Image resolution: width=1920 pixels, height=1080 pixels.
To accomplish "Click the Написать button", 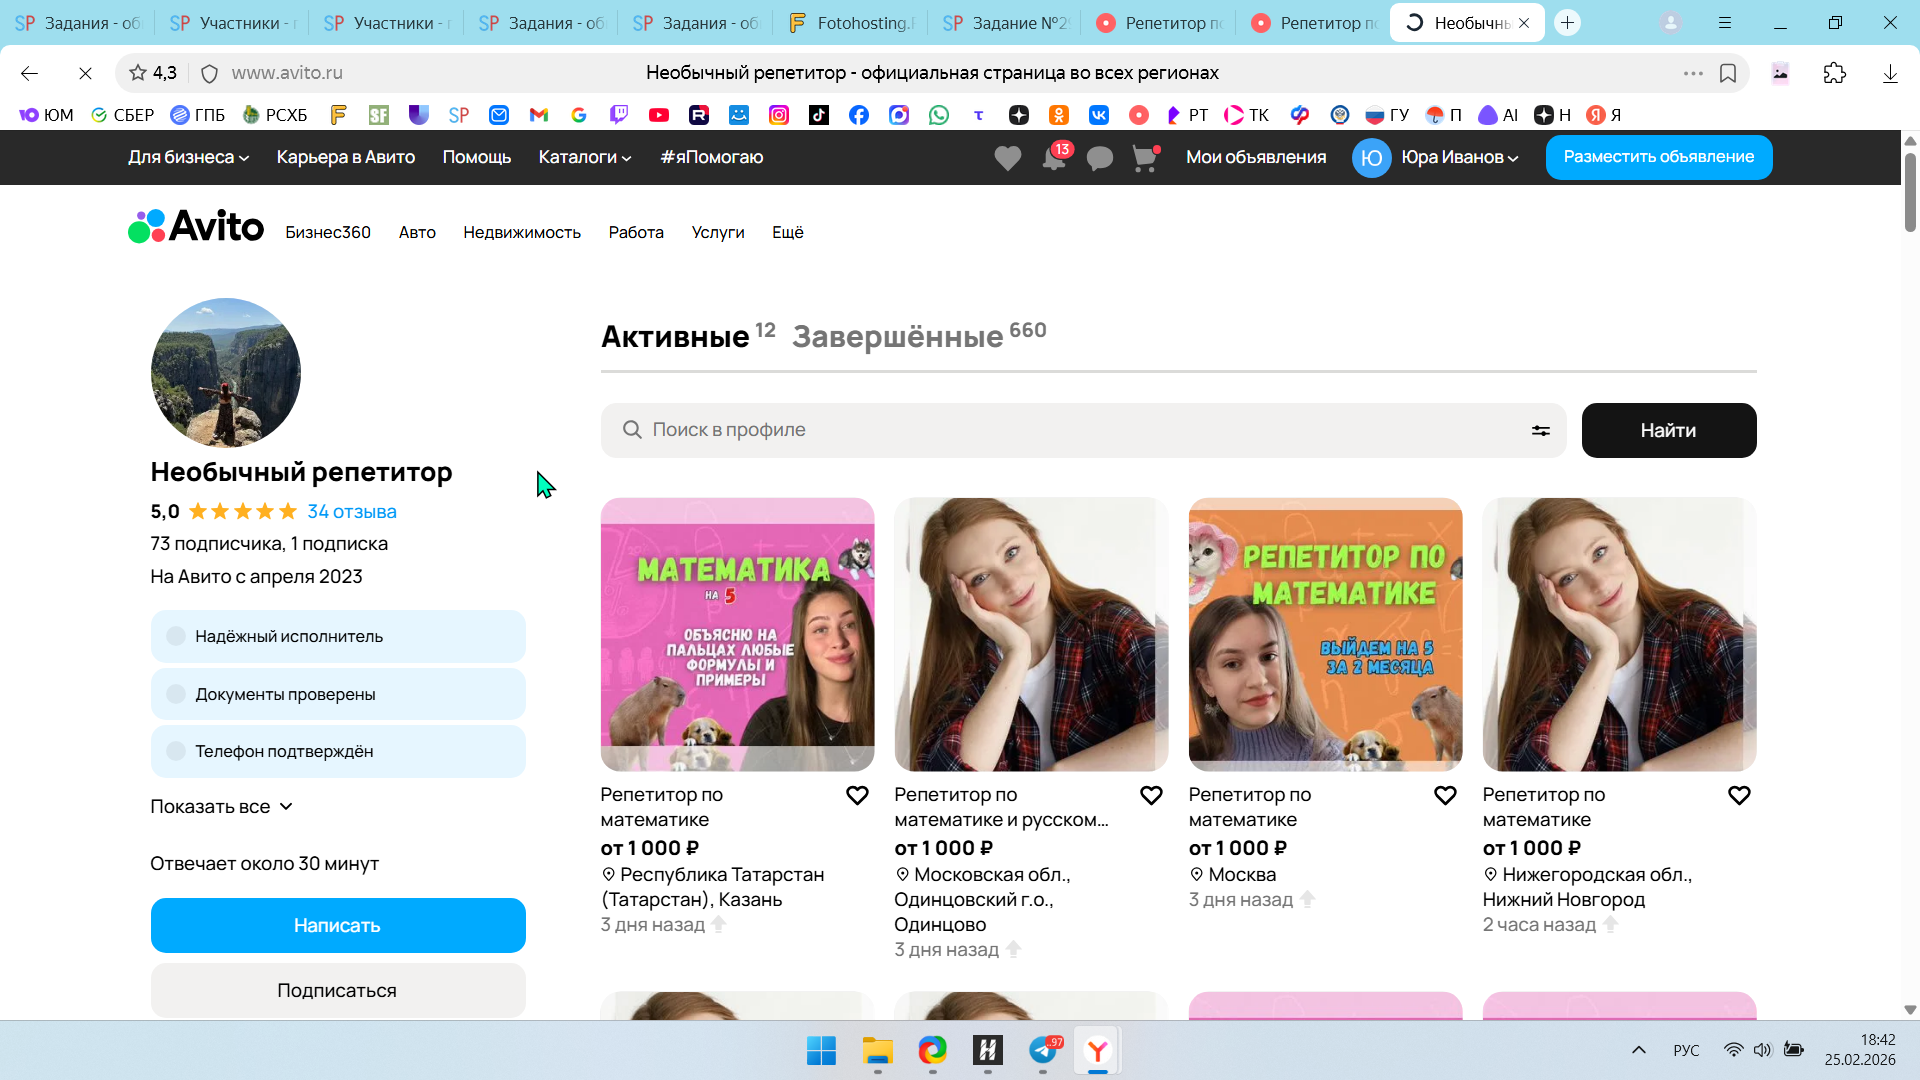I will click(x=338, y=925).
